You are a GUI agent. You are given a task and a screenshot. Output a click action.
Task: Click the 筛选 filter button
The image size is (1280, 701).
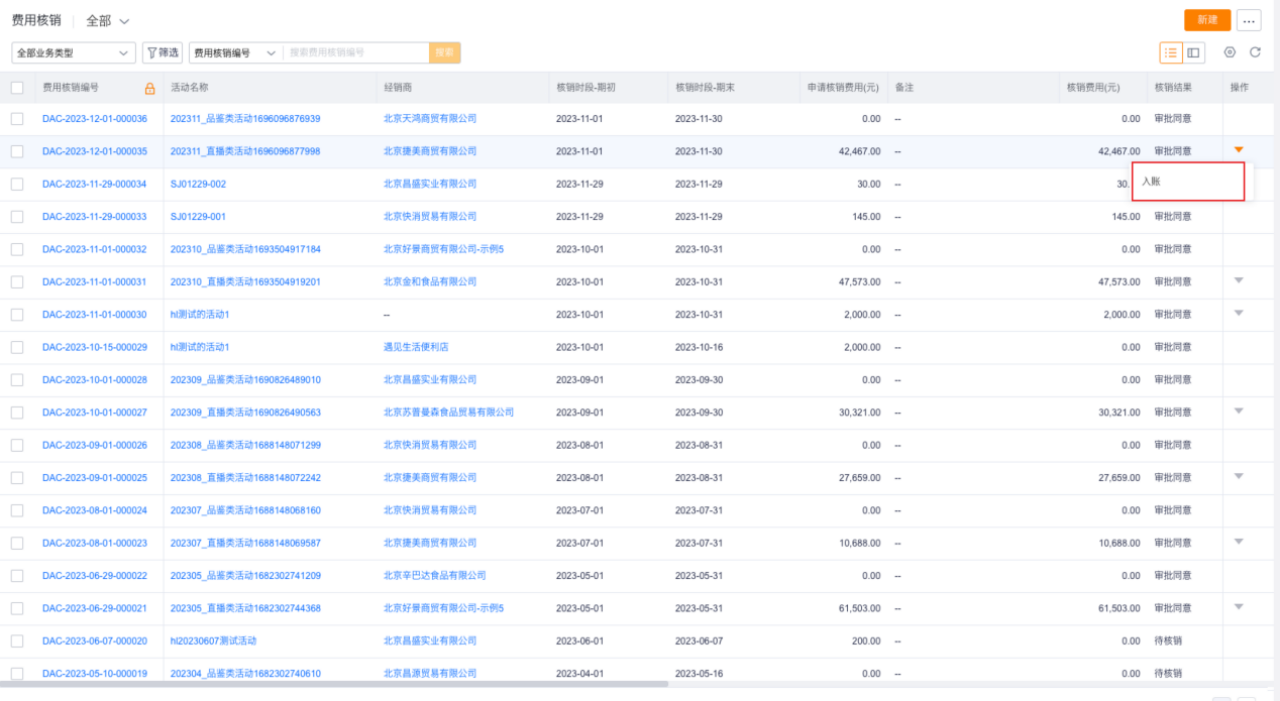coord(162,53)
